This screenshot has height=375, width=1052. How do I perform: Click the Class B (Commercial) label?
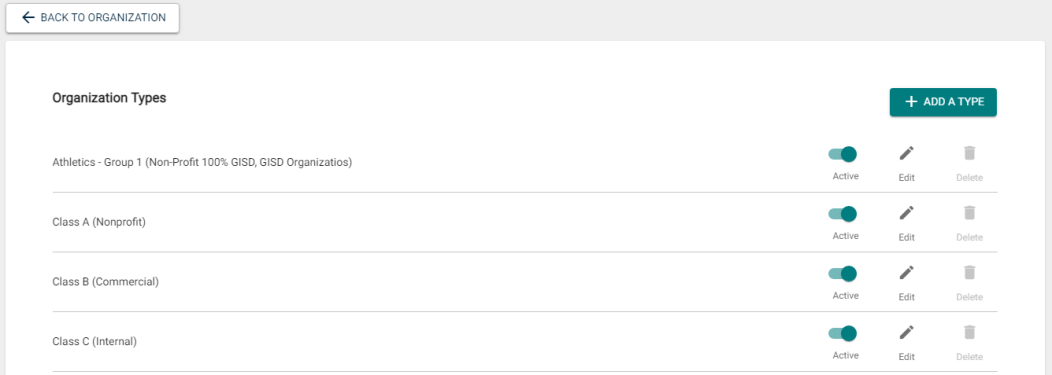point(106,282)
